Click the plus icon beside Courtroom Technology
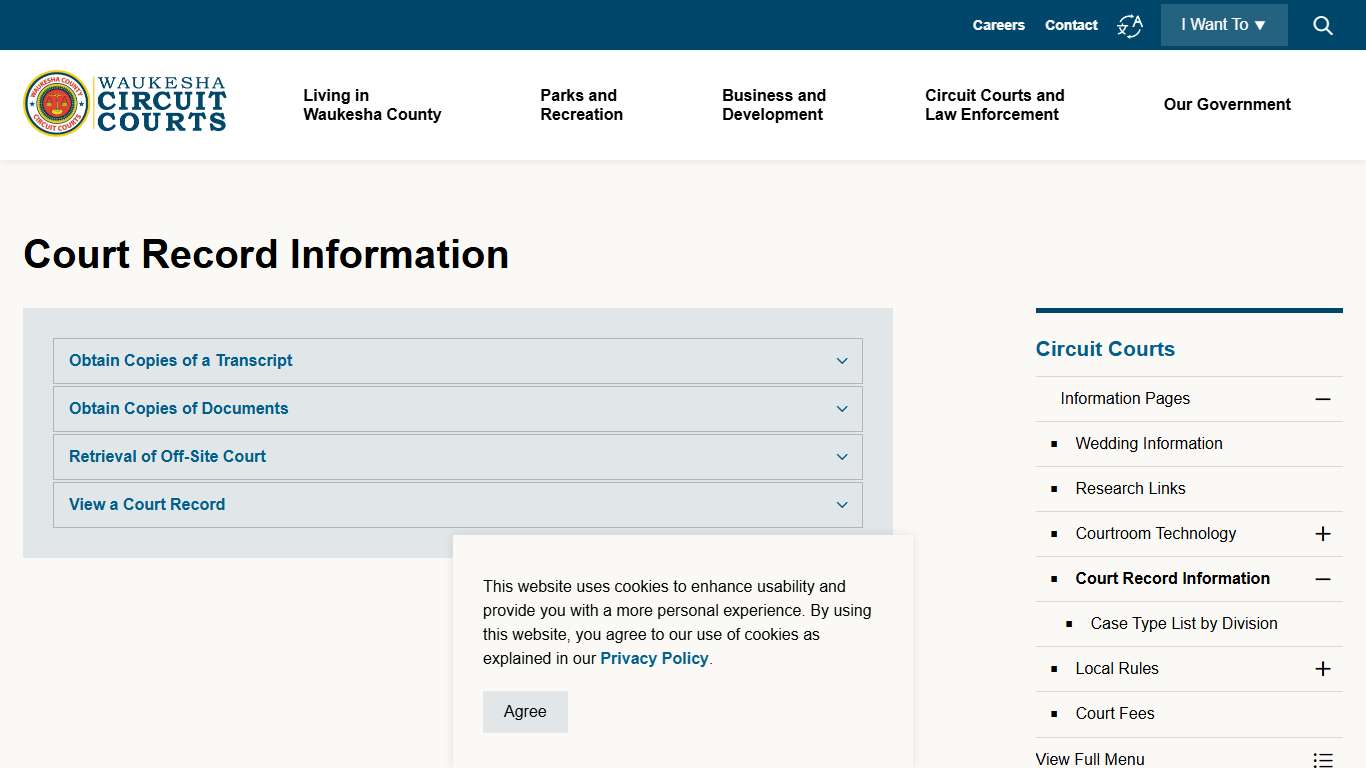This screenshot has width=1366, height=768. [1322, 533]
